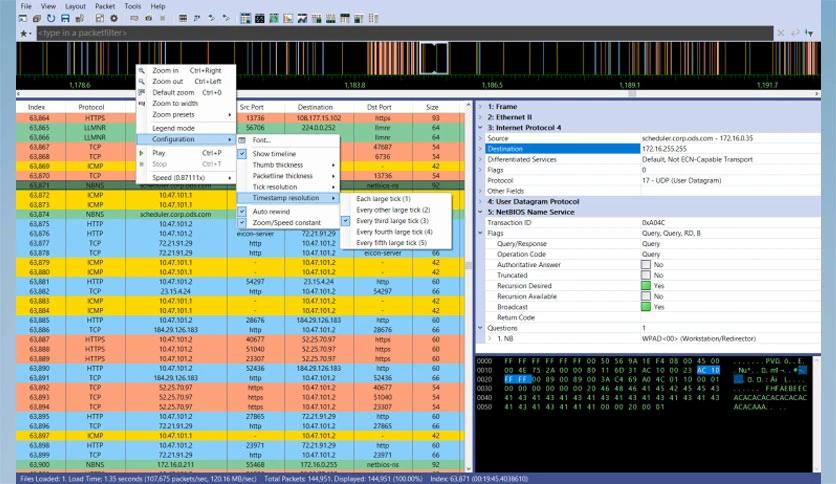The width and height of the screenshot is (836, 484).
Task: Select Each large tick (1) option
Action: 396,199
